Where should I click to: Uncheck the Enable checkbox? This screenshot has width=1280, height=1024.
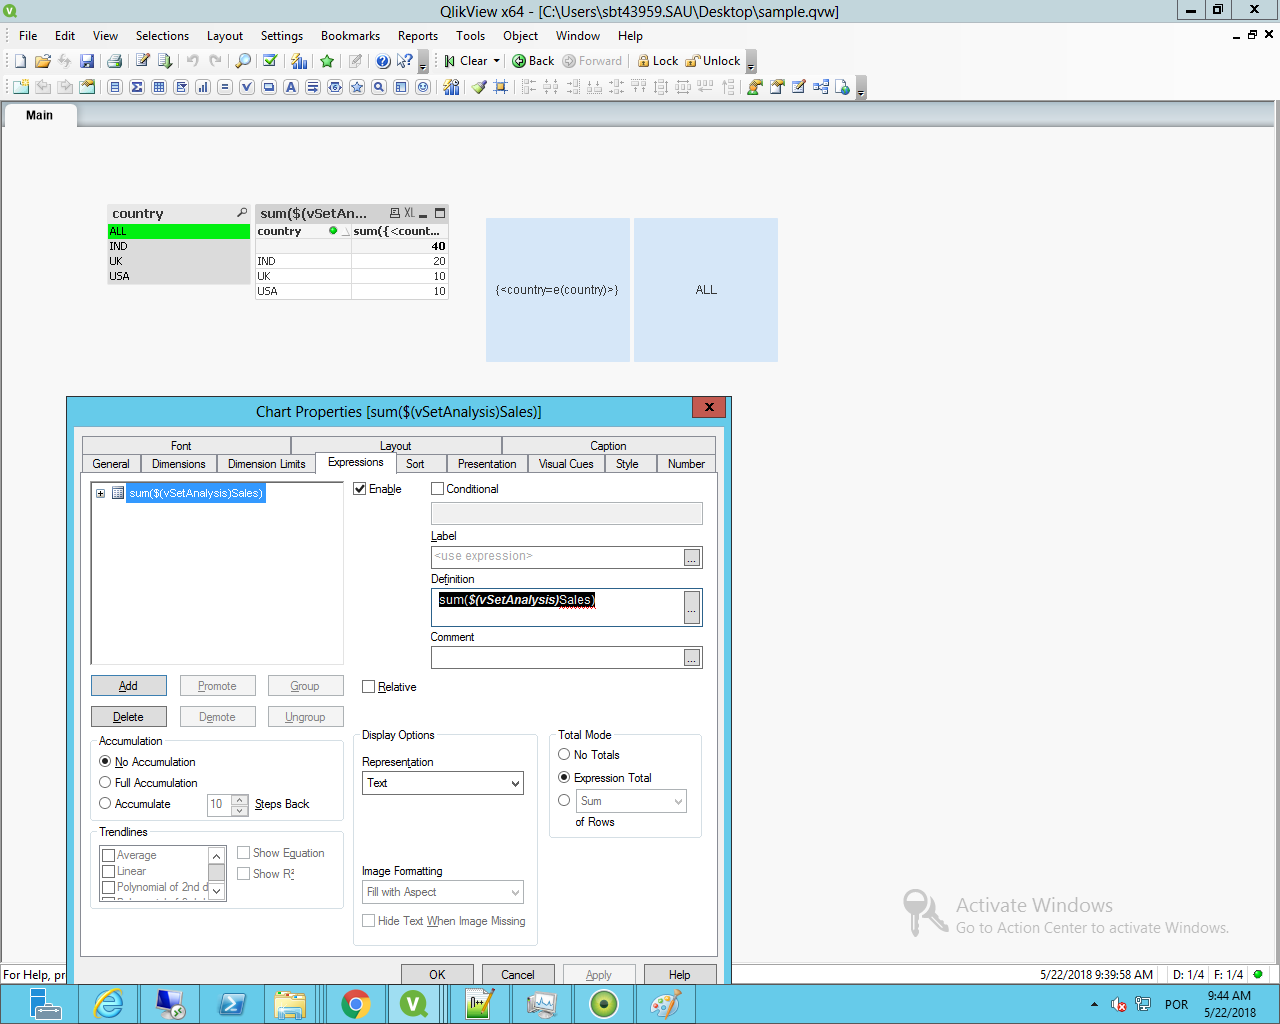click(x=360, y=489)
